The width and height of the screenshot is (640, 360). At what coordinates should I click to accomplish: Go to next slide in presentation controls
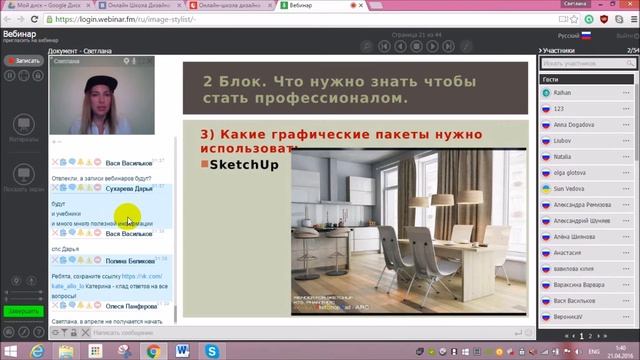click(432, 47)
